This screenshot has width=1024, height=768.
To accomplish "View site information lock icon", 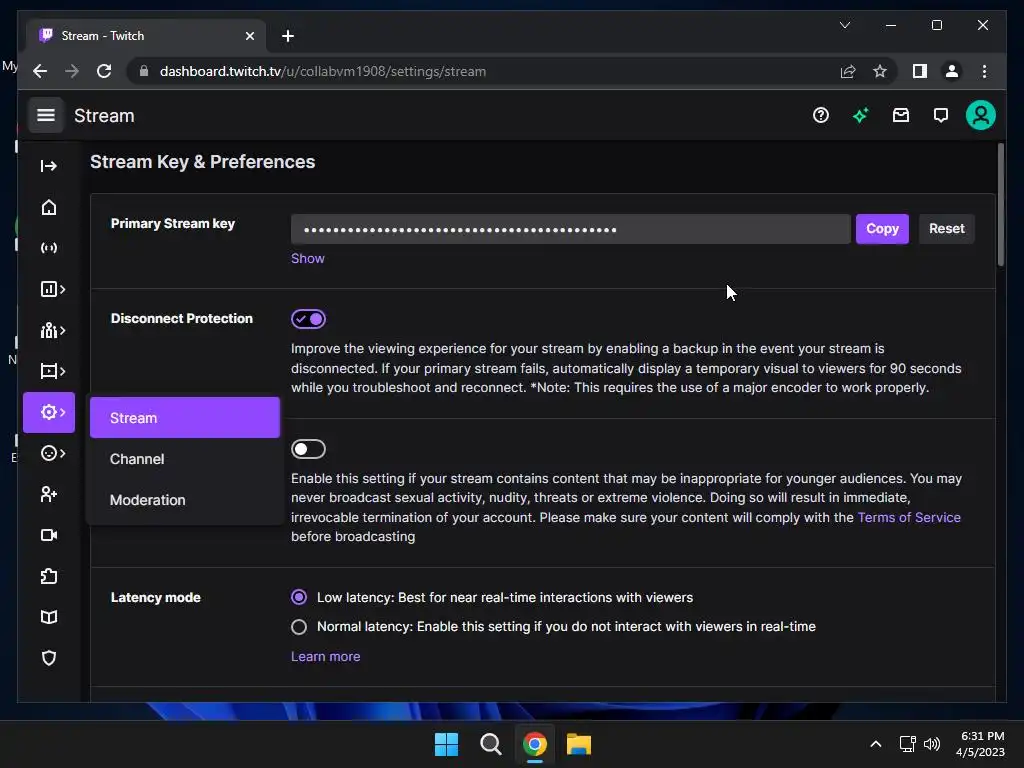I will point(144,71).
